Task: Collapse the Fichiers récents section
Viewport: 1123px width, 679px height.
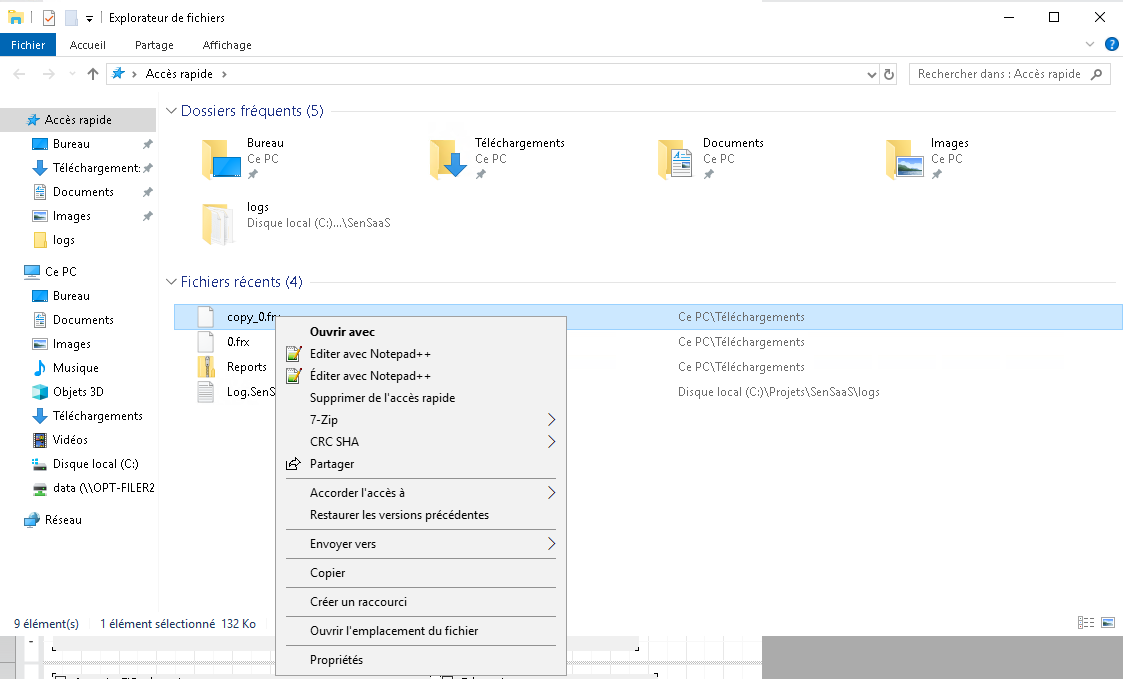Action: click(x=172, y=282)
